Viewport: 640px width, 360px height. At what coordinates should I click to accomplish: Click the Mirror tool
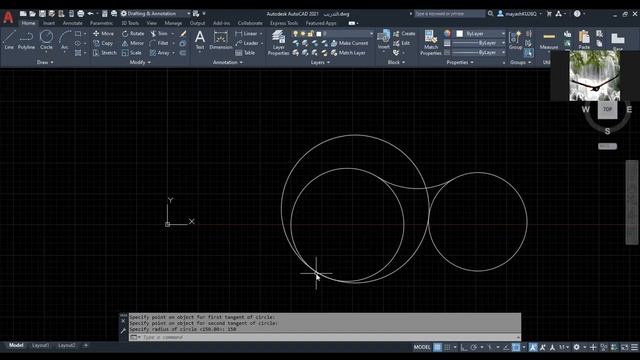click(133, 43)
